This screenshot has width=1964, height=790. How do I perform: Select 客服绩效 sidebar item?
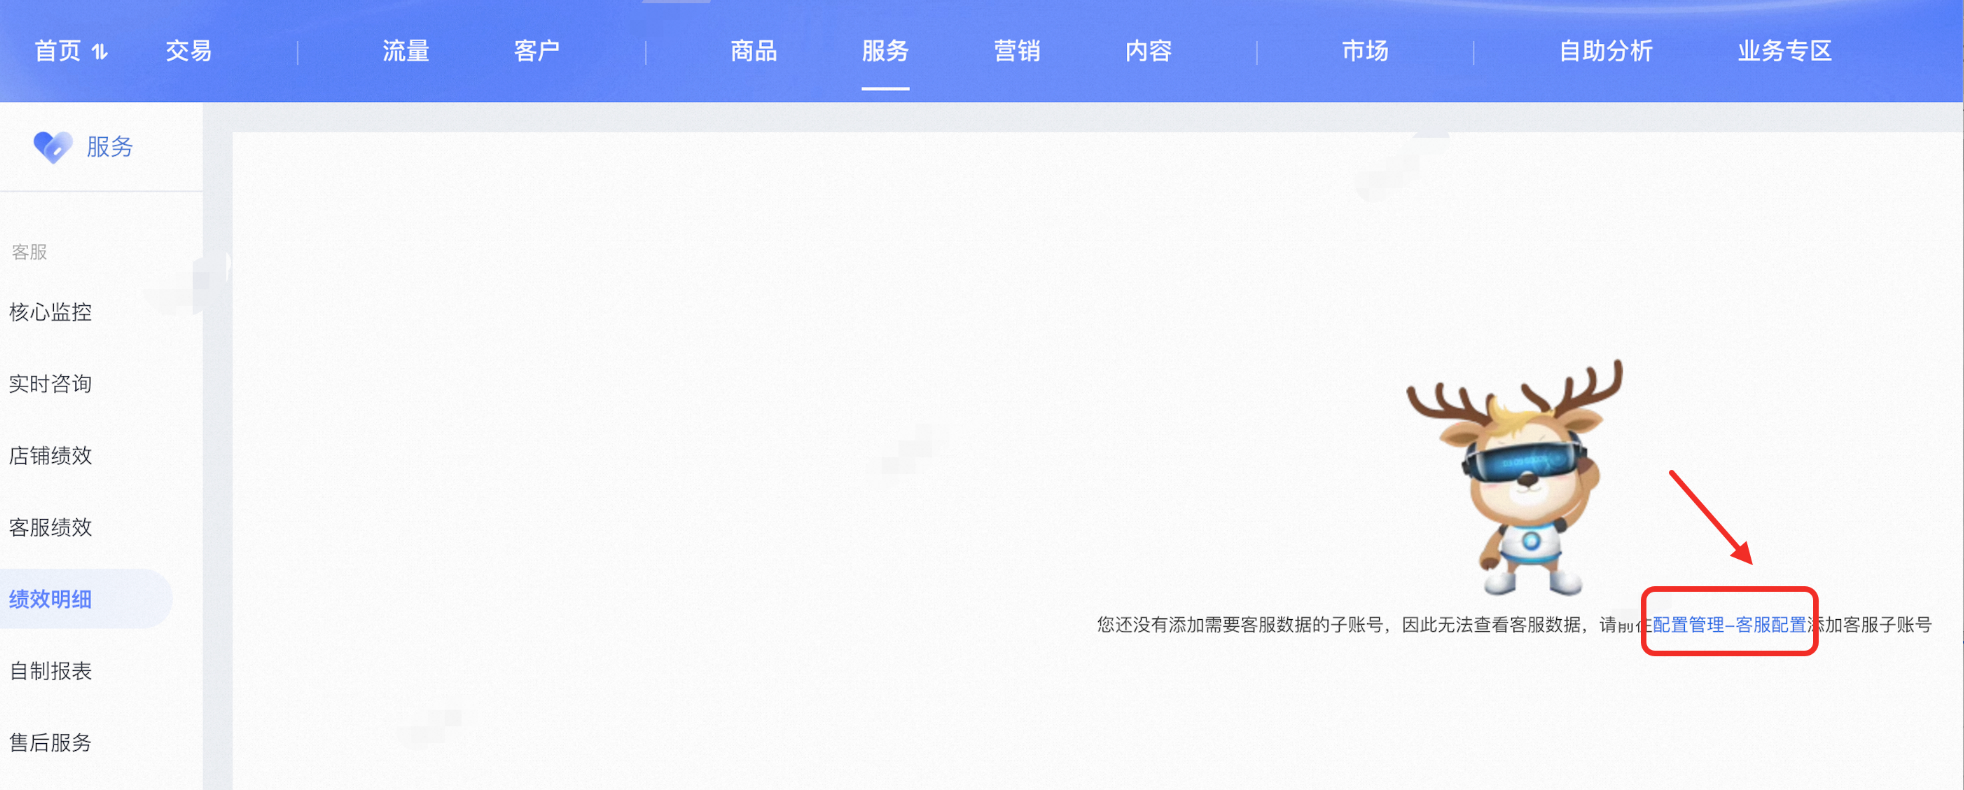tap(50, 527)
